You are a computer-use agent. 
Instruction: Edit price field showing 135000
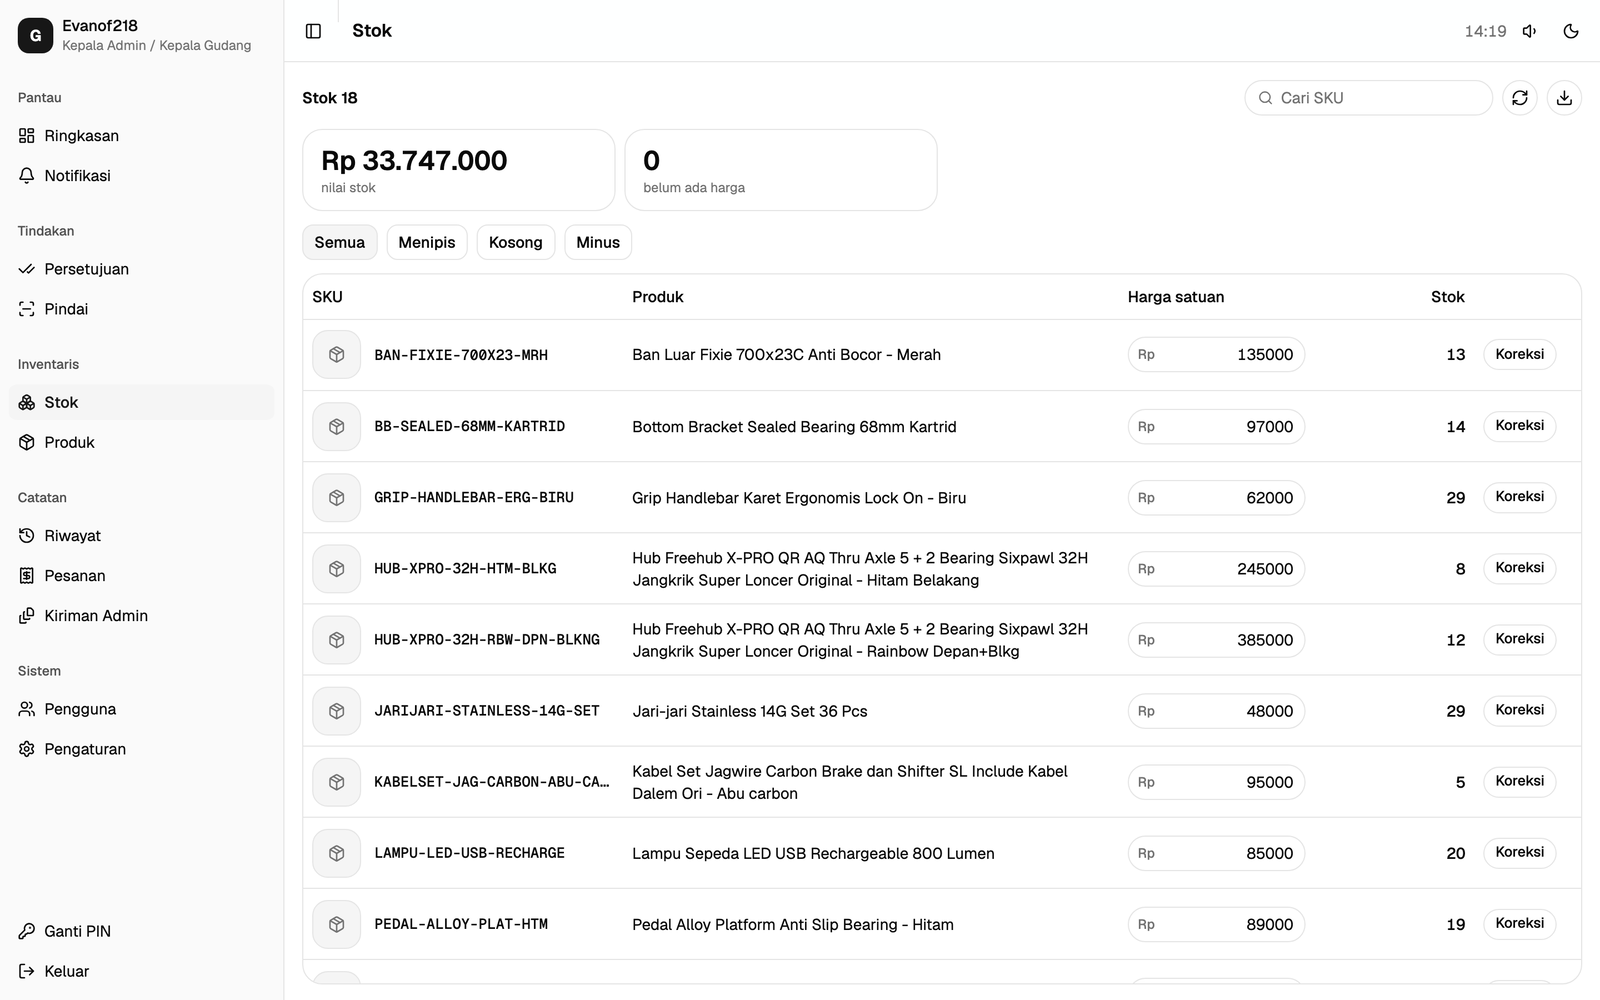tap(1216, 355)
